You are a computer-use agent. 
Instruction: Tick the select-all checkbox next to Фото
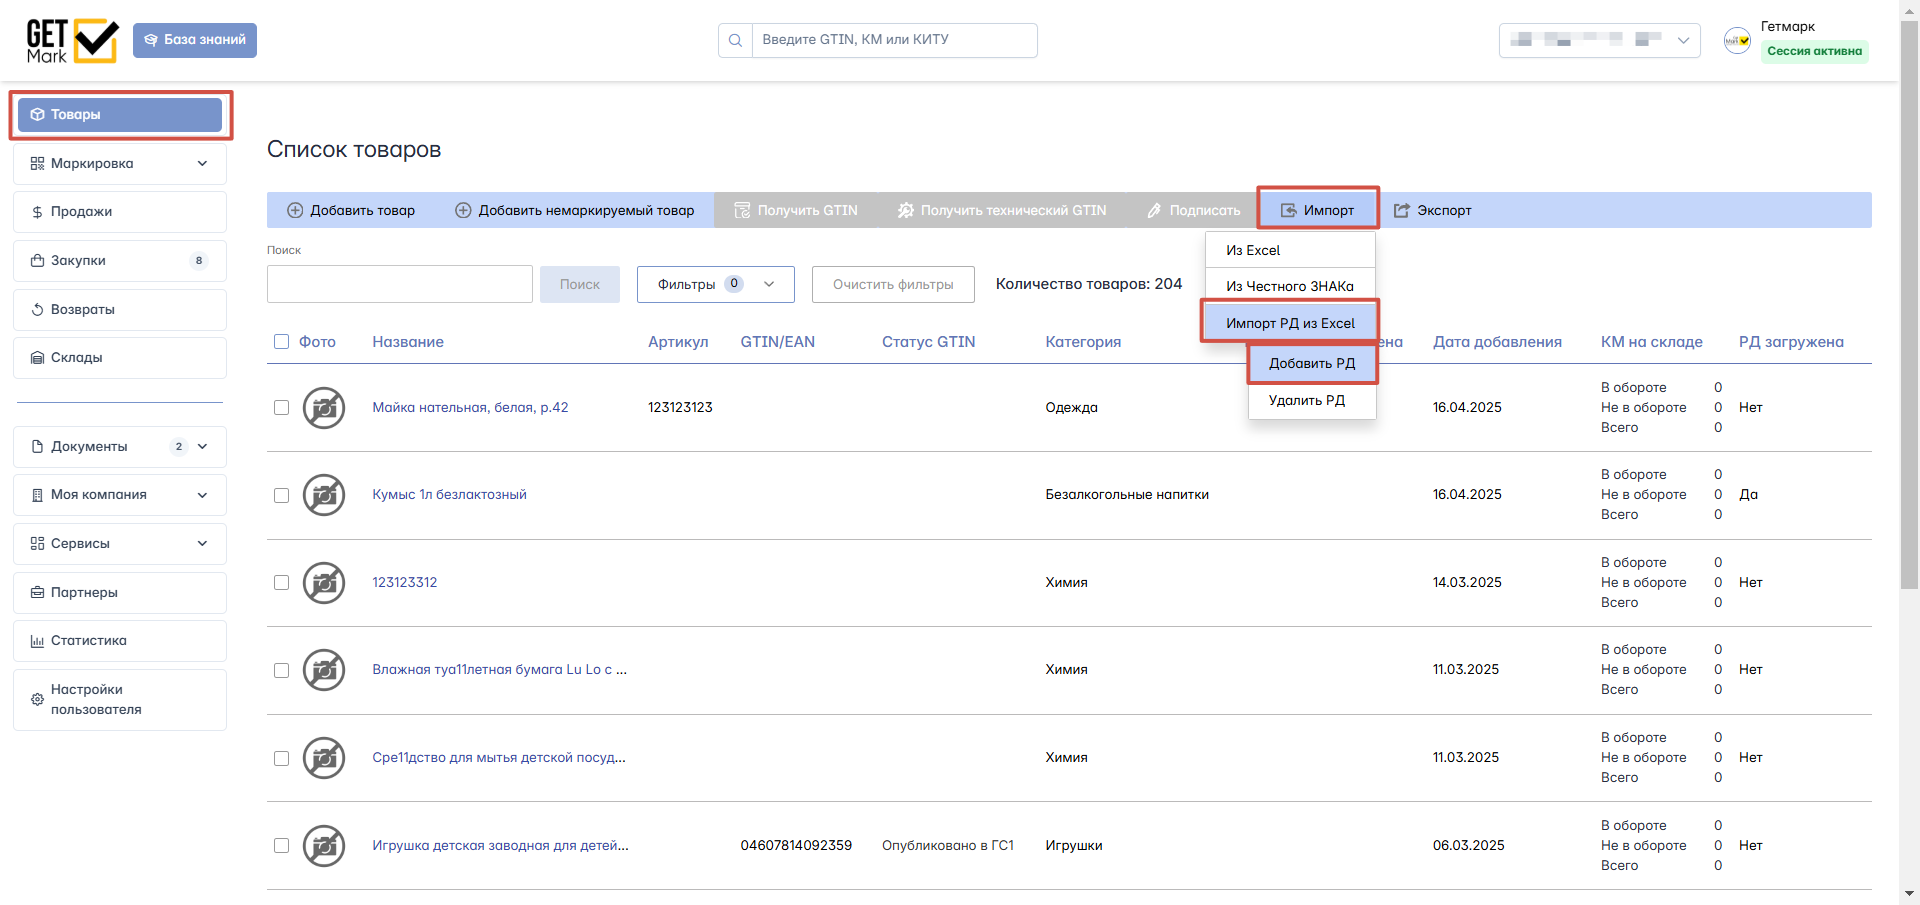(281, 342)
